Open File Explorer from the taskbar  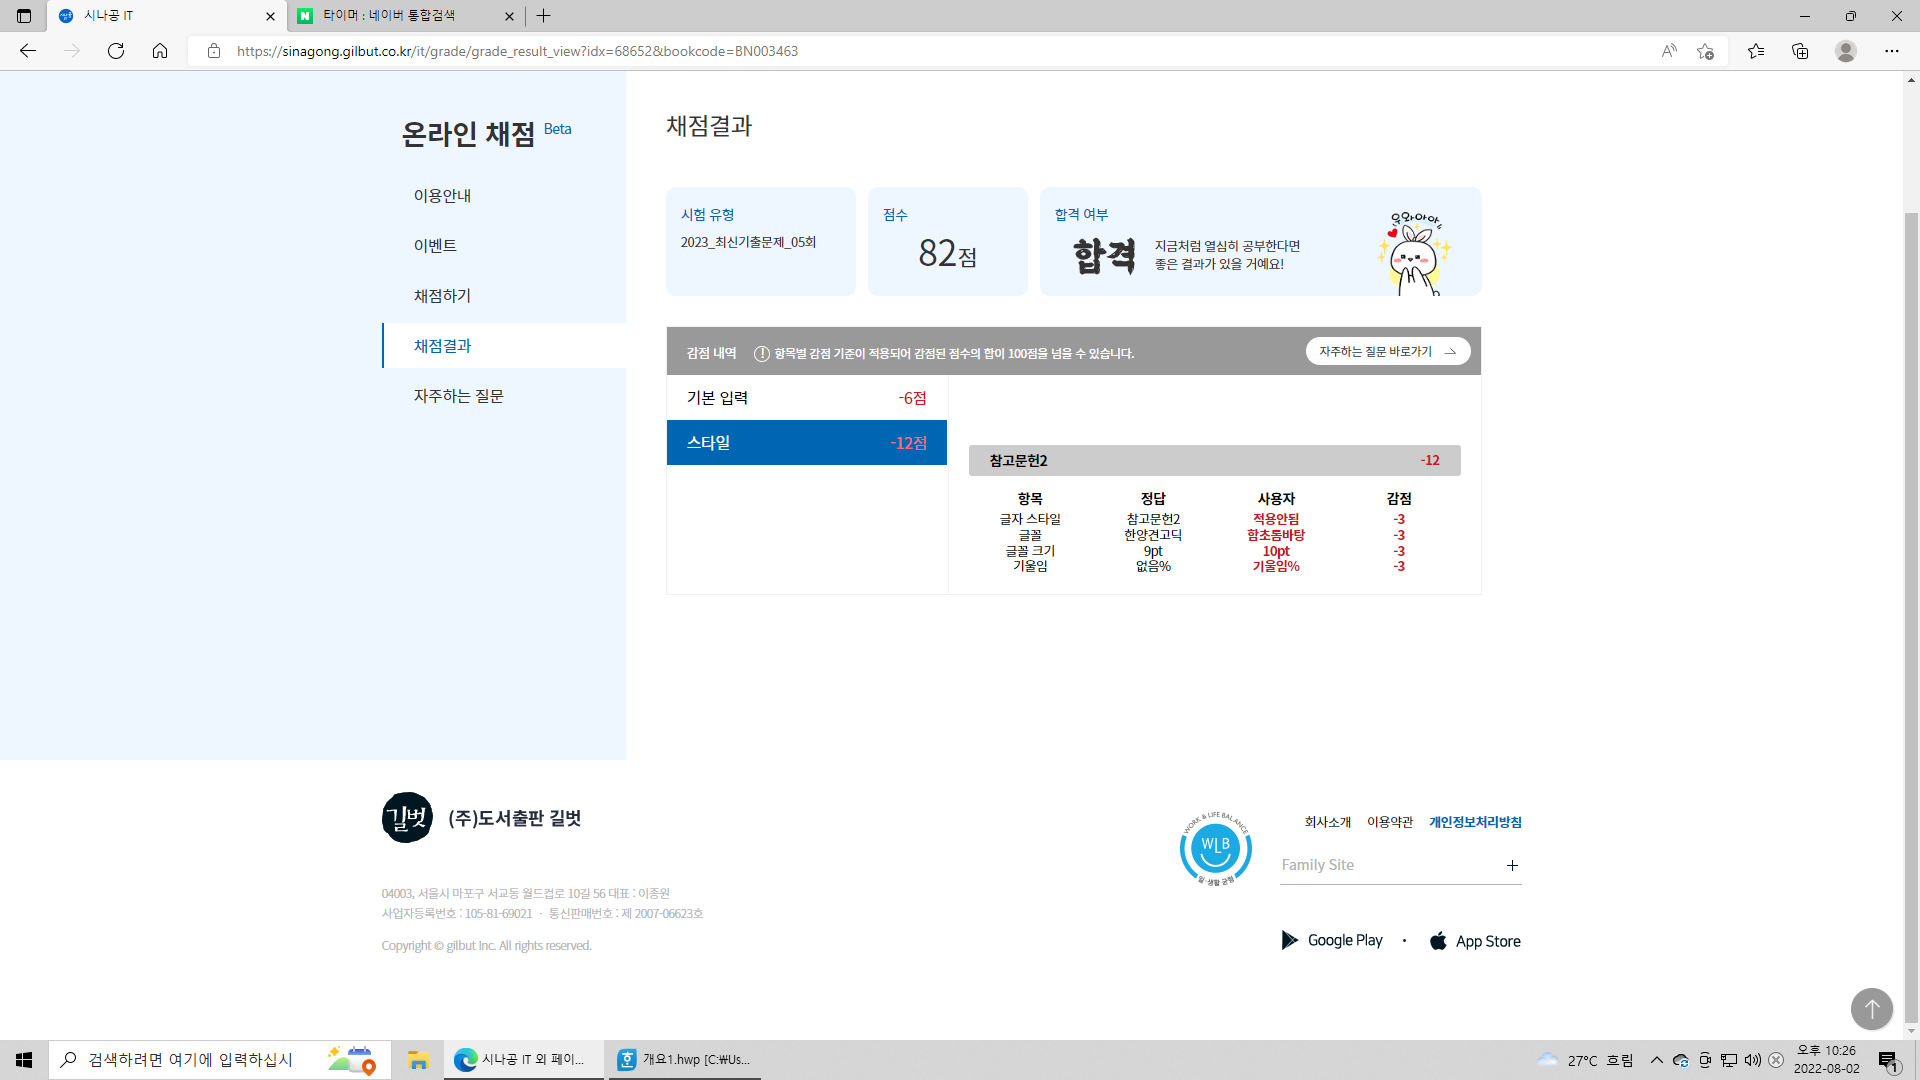pyautogui.click(x=418, y=1060)
